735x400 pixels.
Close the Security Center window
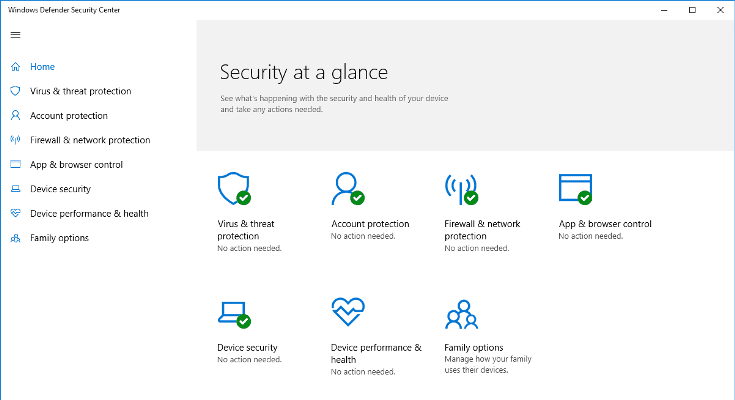[720, 10]
